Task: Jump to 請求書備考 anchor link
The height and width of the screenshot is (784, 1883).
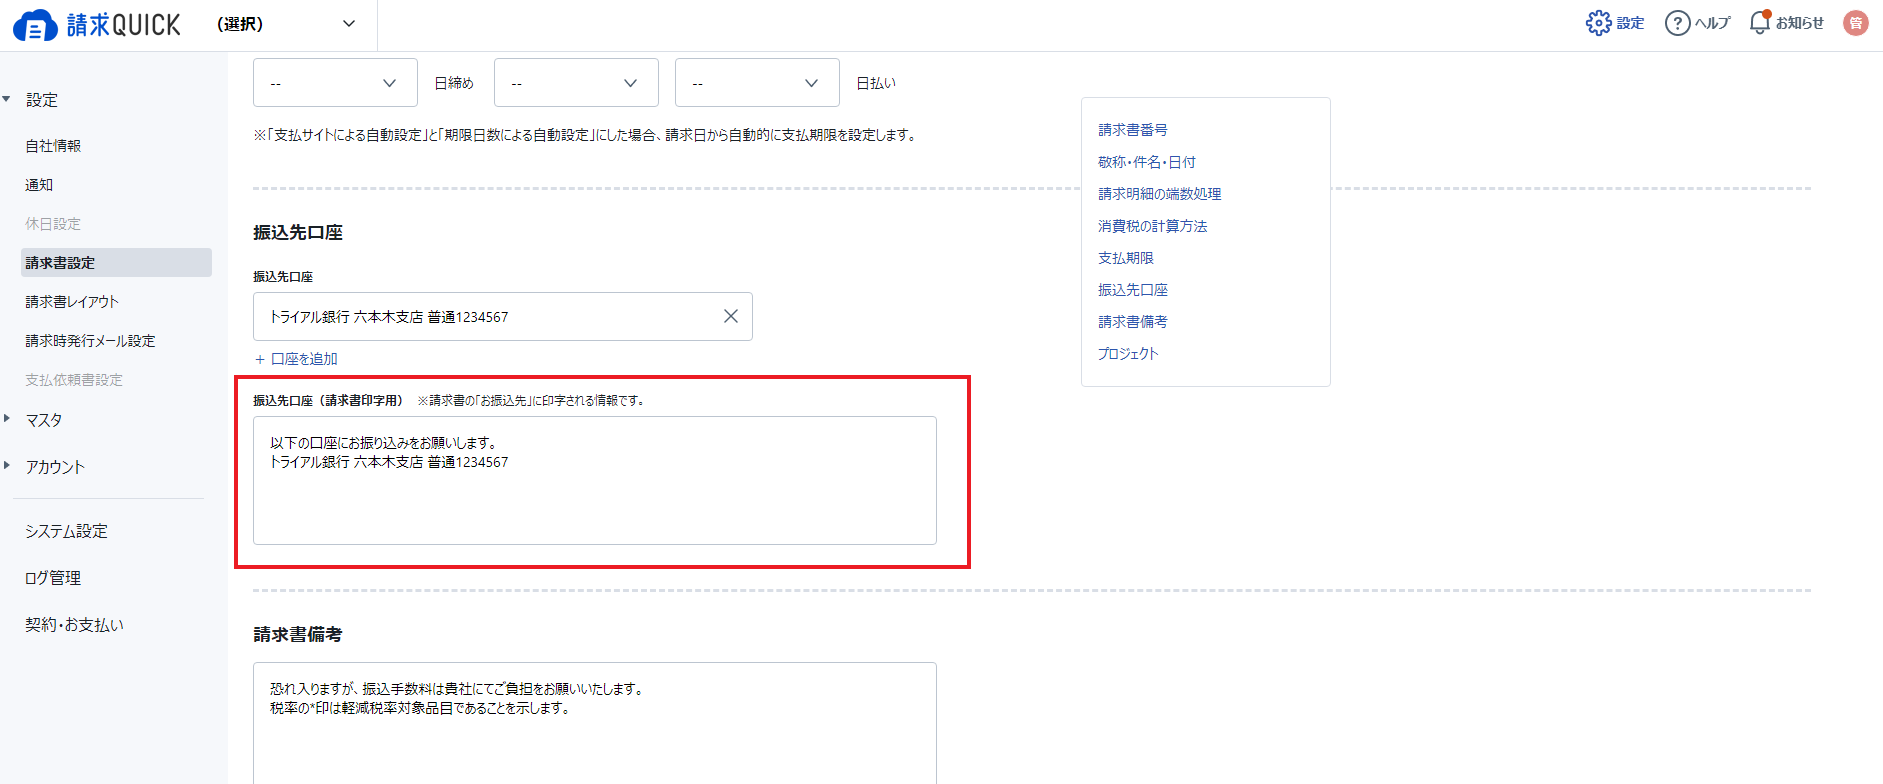Action: click(1132, 322)
